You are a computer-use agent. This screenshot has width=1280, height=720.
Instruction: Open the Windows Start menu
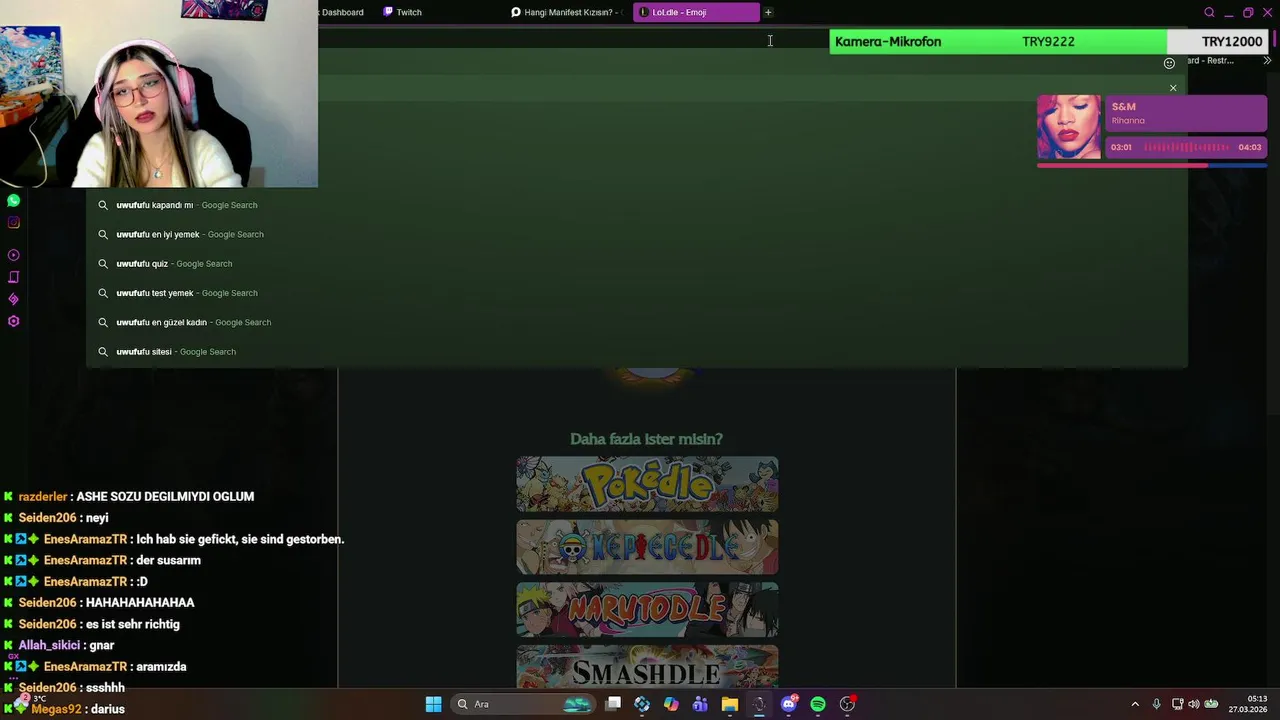tap(433, 704)
